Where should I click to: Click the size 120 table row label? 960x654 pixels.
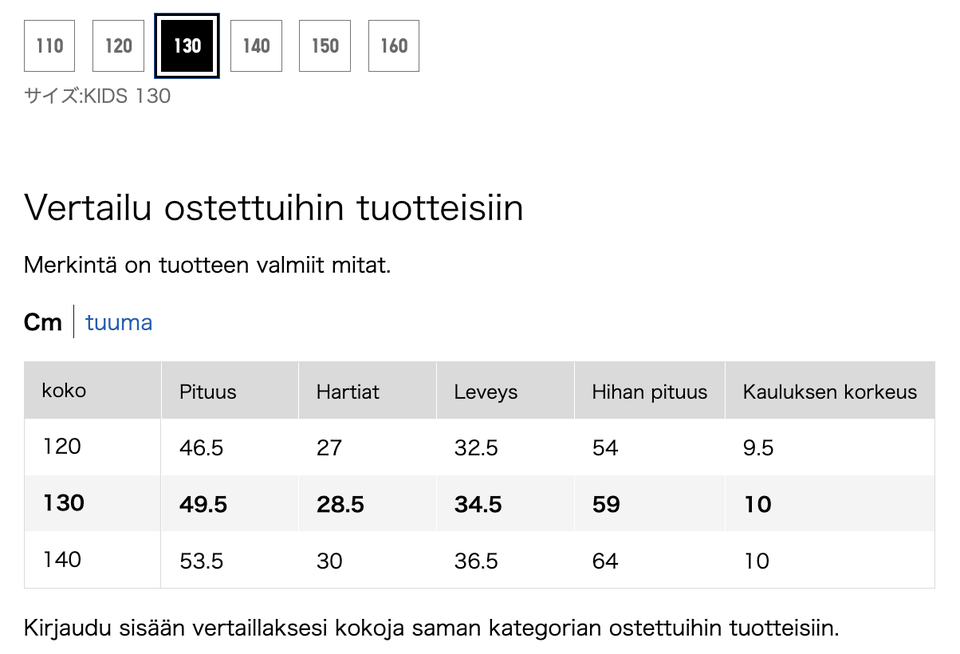click(62, 446)
